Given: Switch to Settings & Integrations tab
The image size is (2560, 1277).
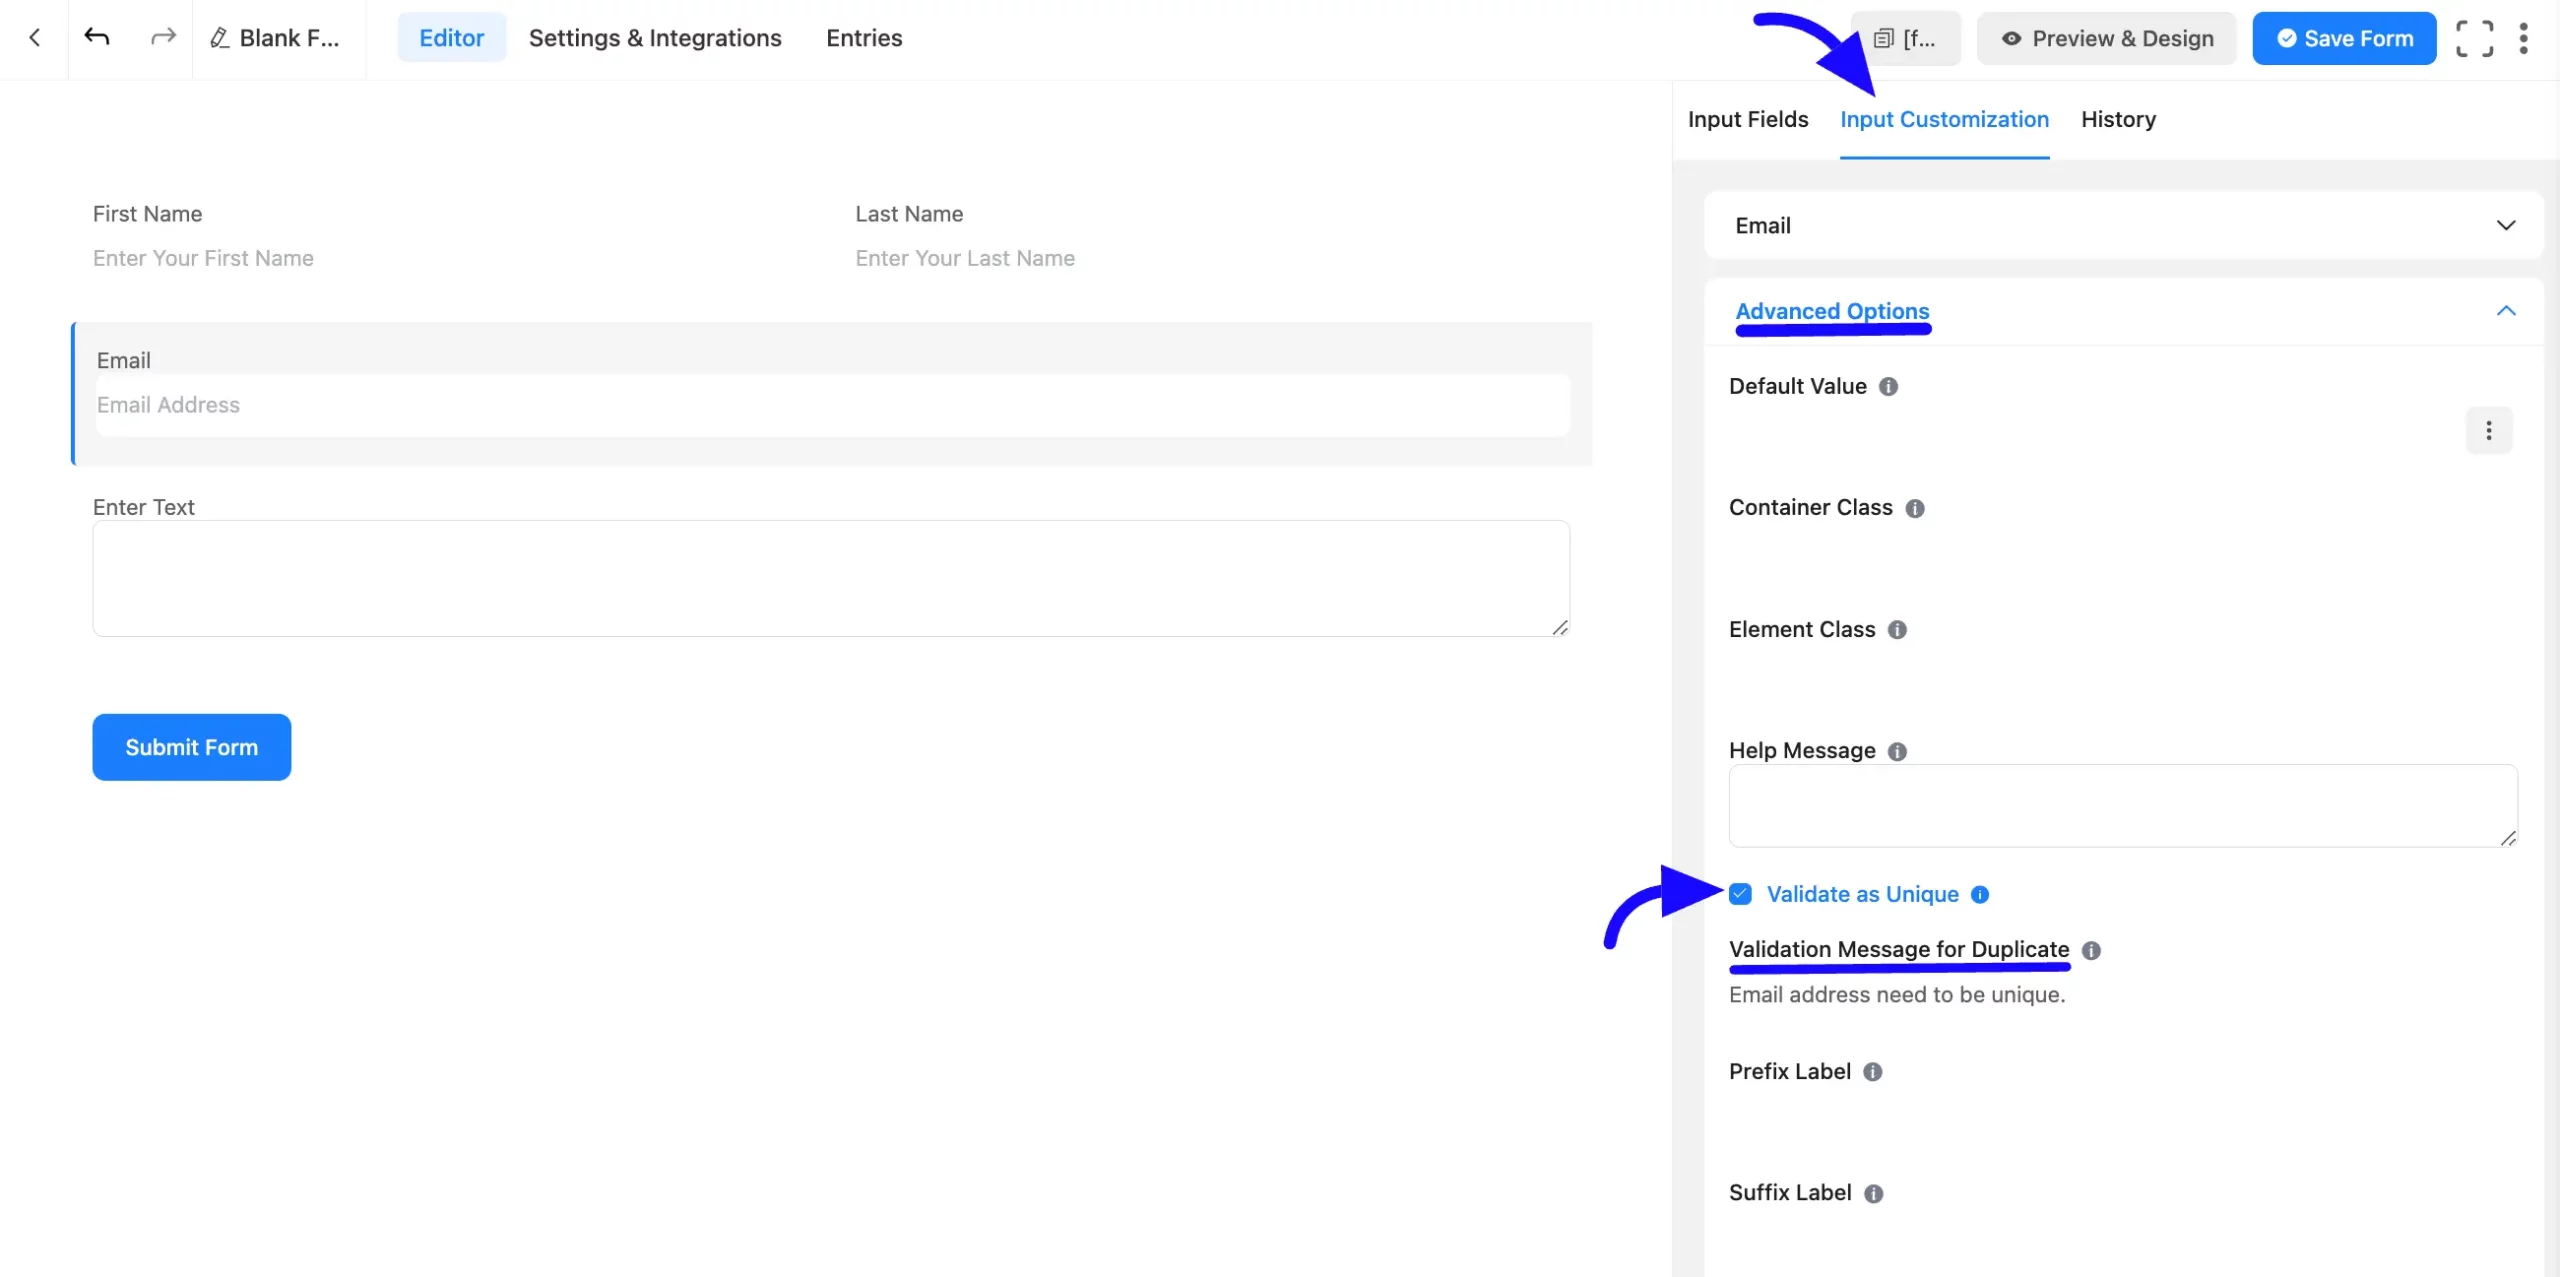Looking at the screenshot, I should (x=655, y=38).
